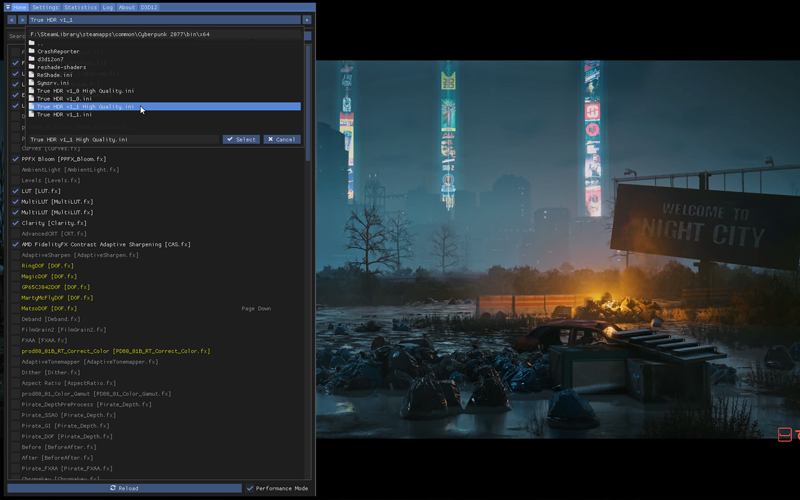This screenshot has width=800, height=500.
Task: Enable Deband effect
Action: coord(15,319)
